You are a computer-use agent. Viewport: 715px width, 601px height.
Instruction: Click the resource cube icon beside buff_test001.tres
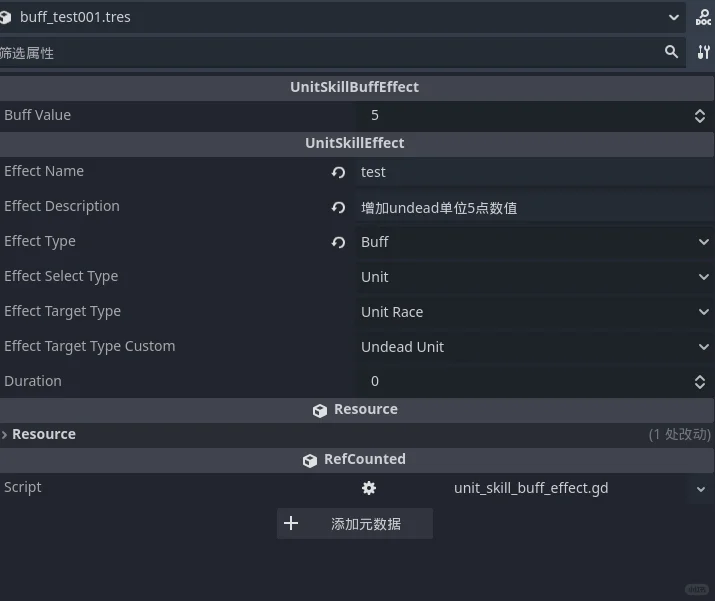click(5, 17)
